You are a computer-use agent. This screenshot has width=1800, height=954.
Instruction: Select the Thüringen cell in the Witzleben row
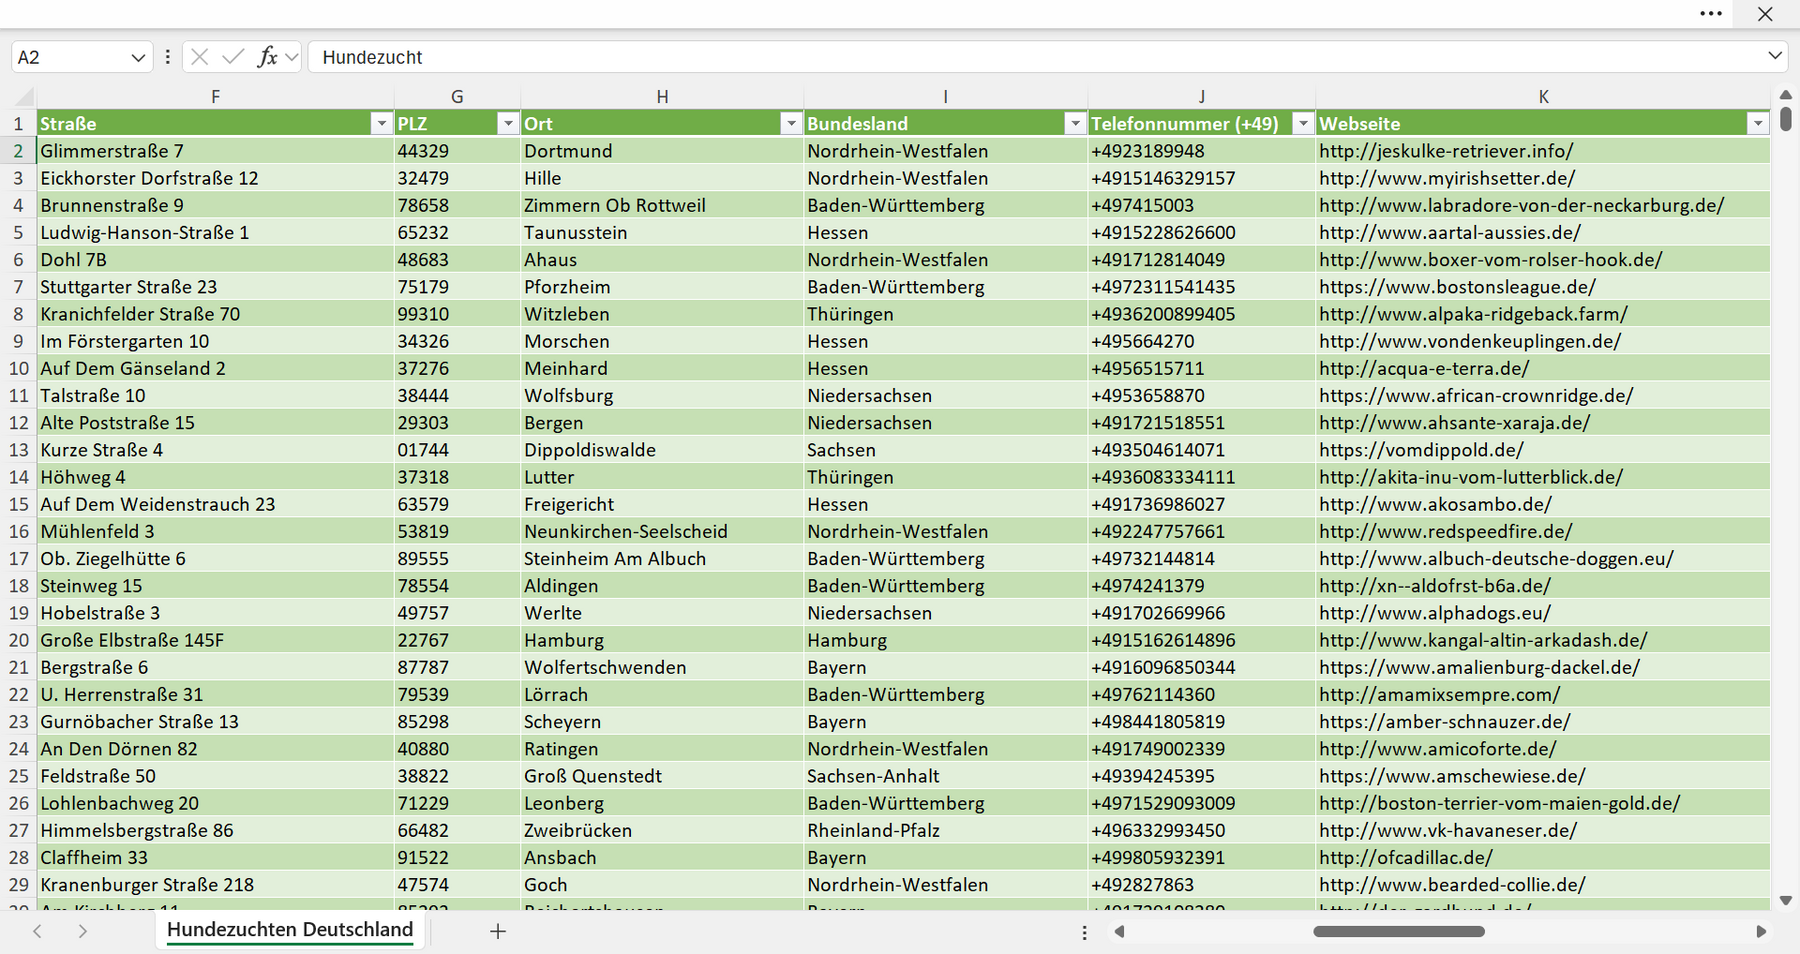[x=945, y=314]
